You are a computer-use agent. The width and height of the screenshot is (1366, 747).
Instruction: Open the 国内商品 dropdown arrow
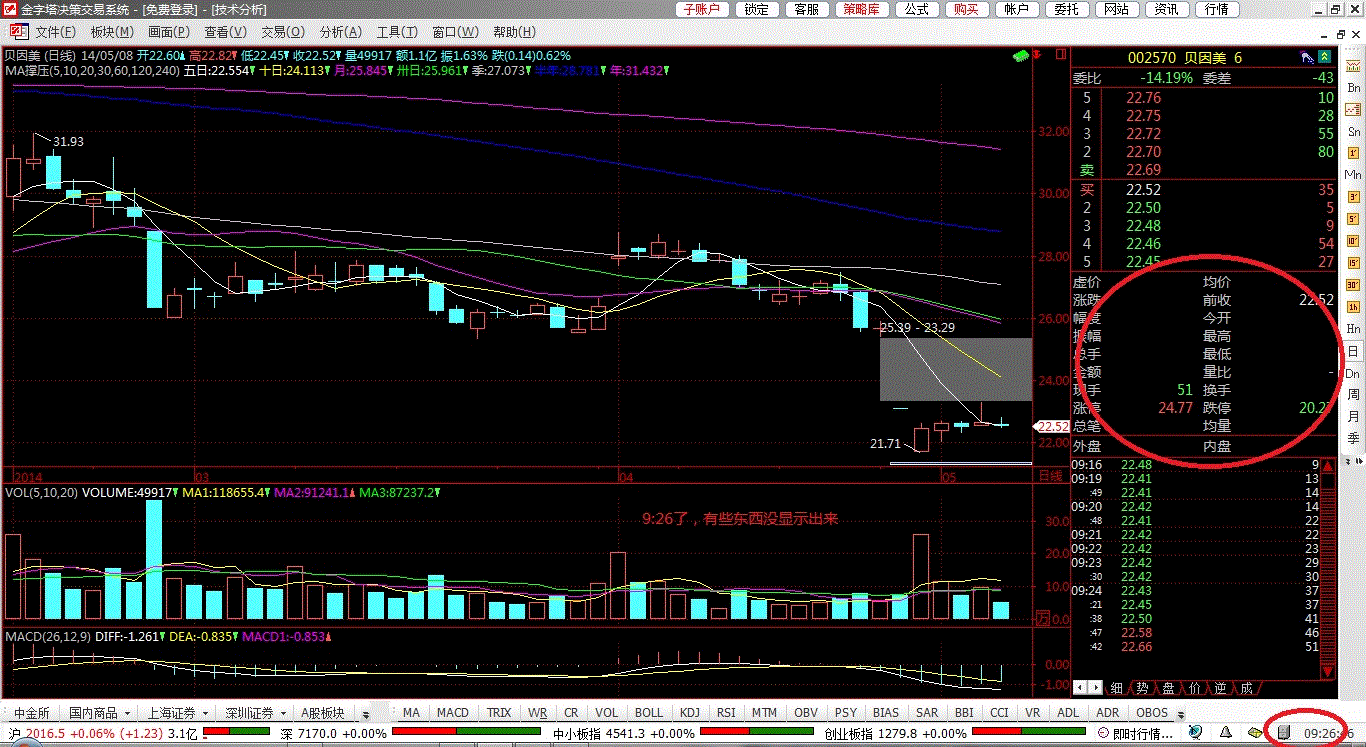(126, 713)
